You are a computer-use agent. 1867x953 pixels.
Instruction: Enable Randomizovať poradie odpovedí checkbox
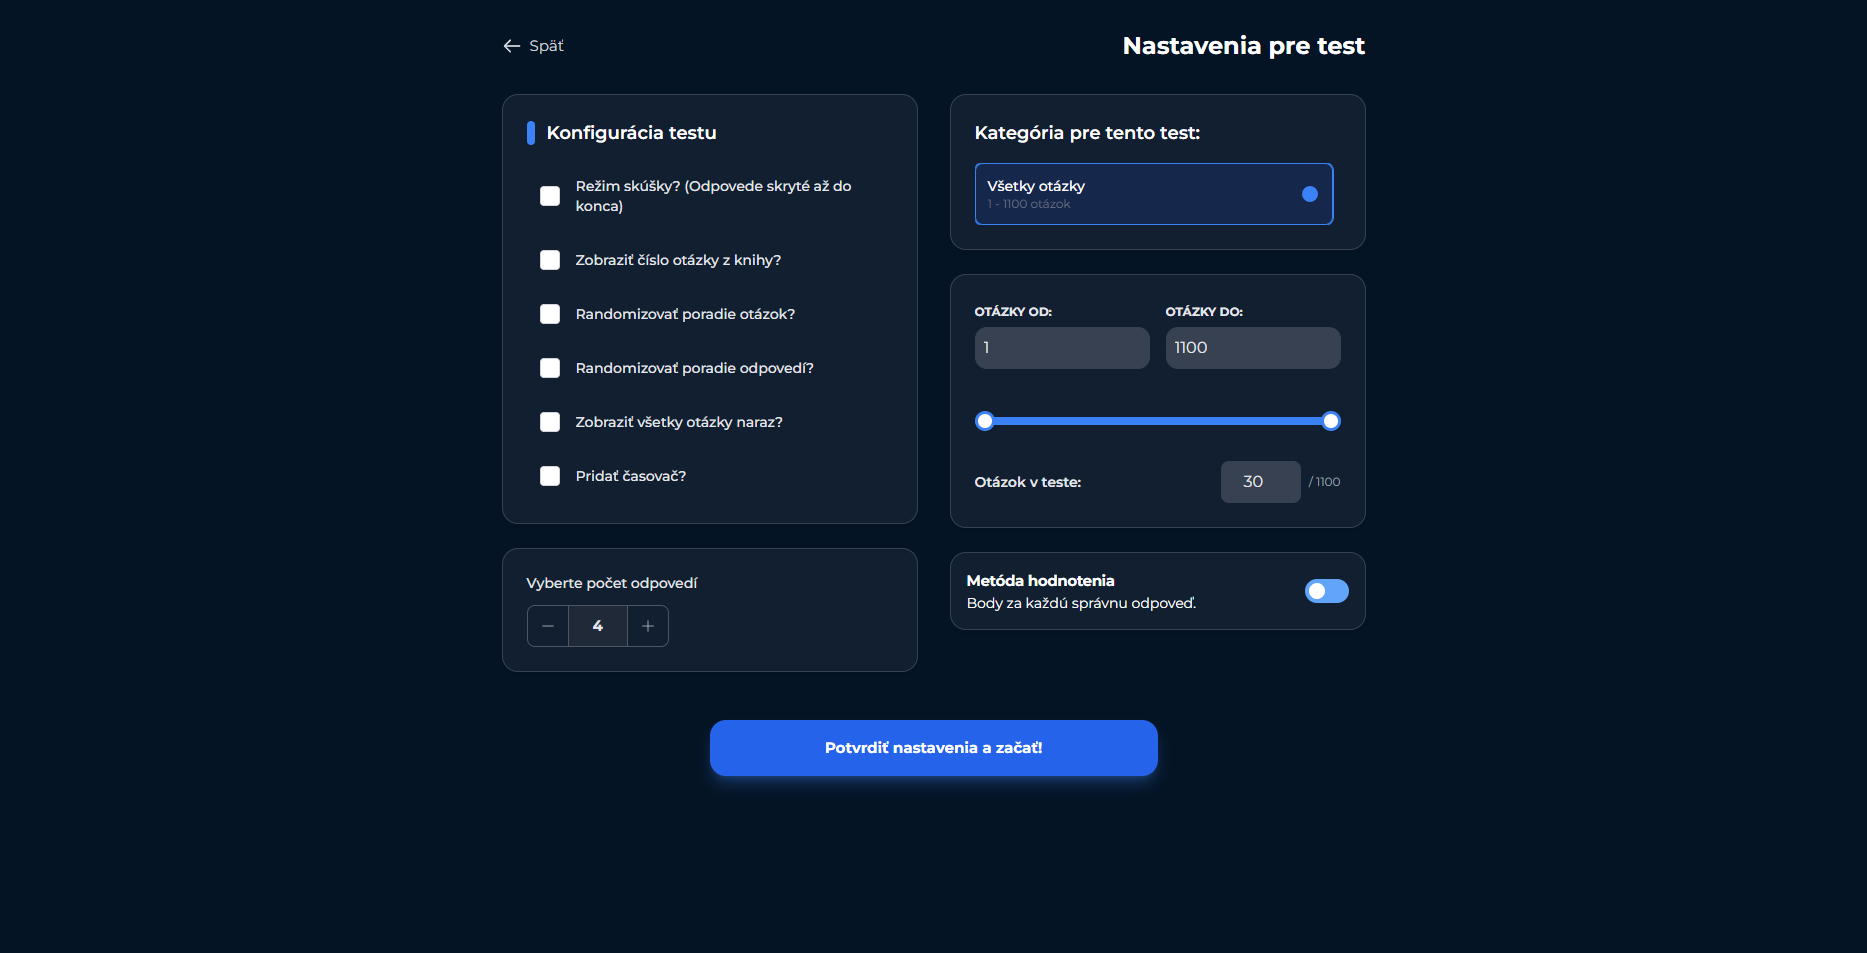pos(550,368)
